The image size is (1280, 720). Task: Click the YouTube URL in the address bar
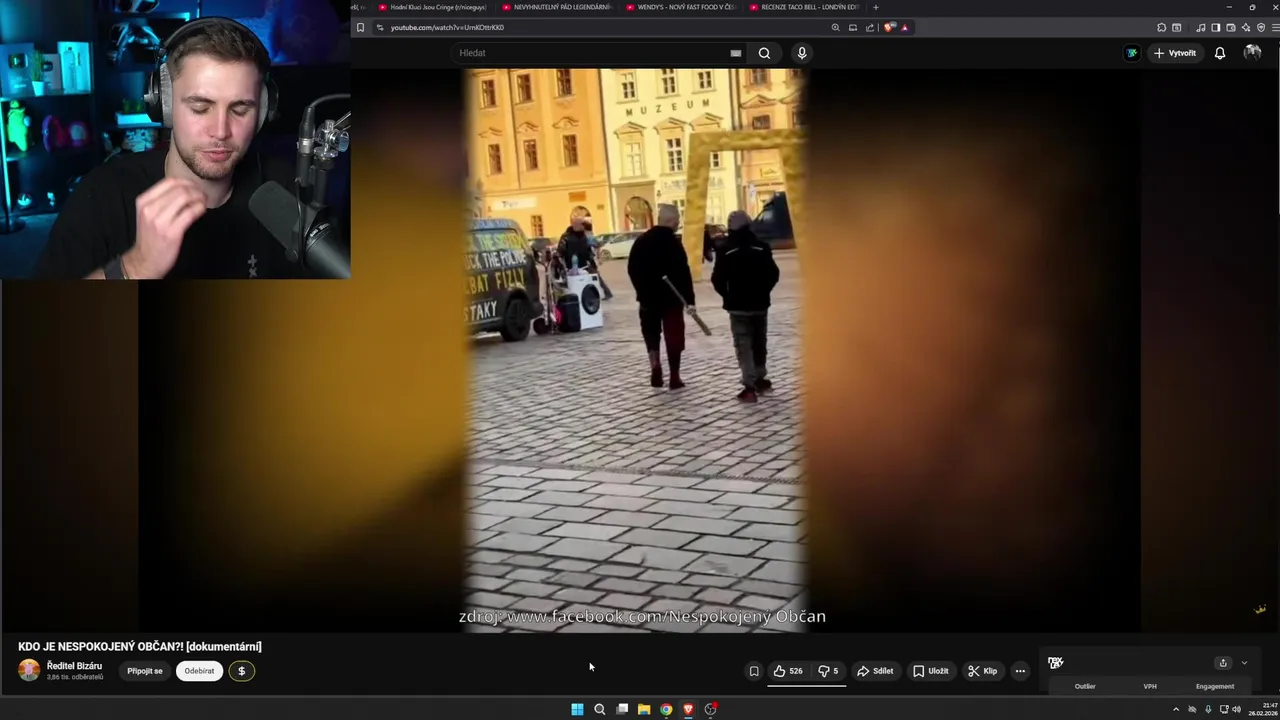pos(447,28)
